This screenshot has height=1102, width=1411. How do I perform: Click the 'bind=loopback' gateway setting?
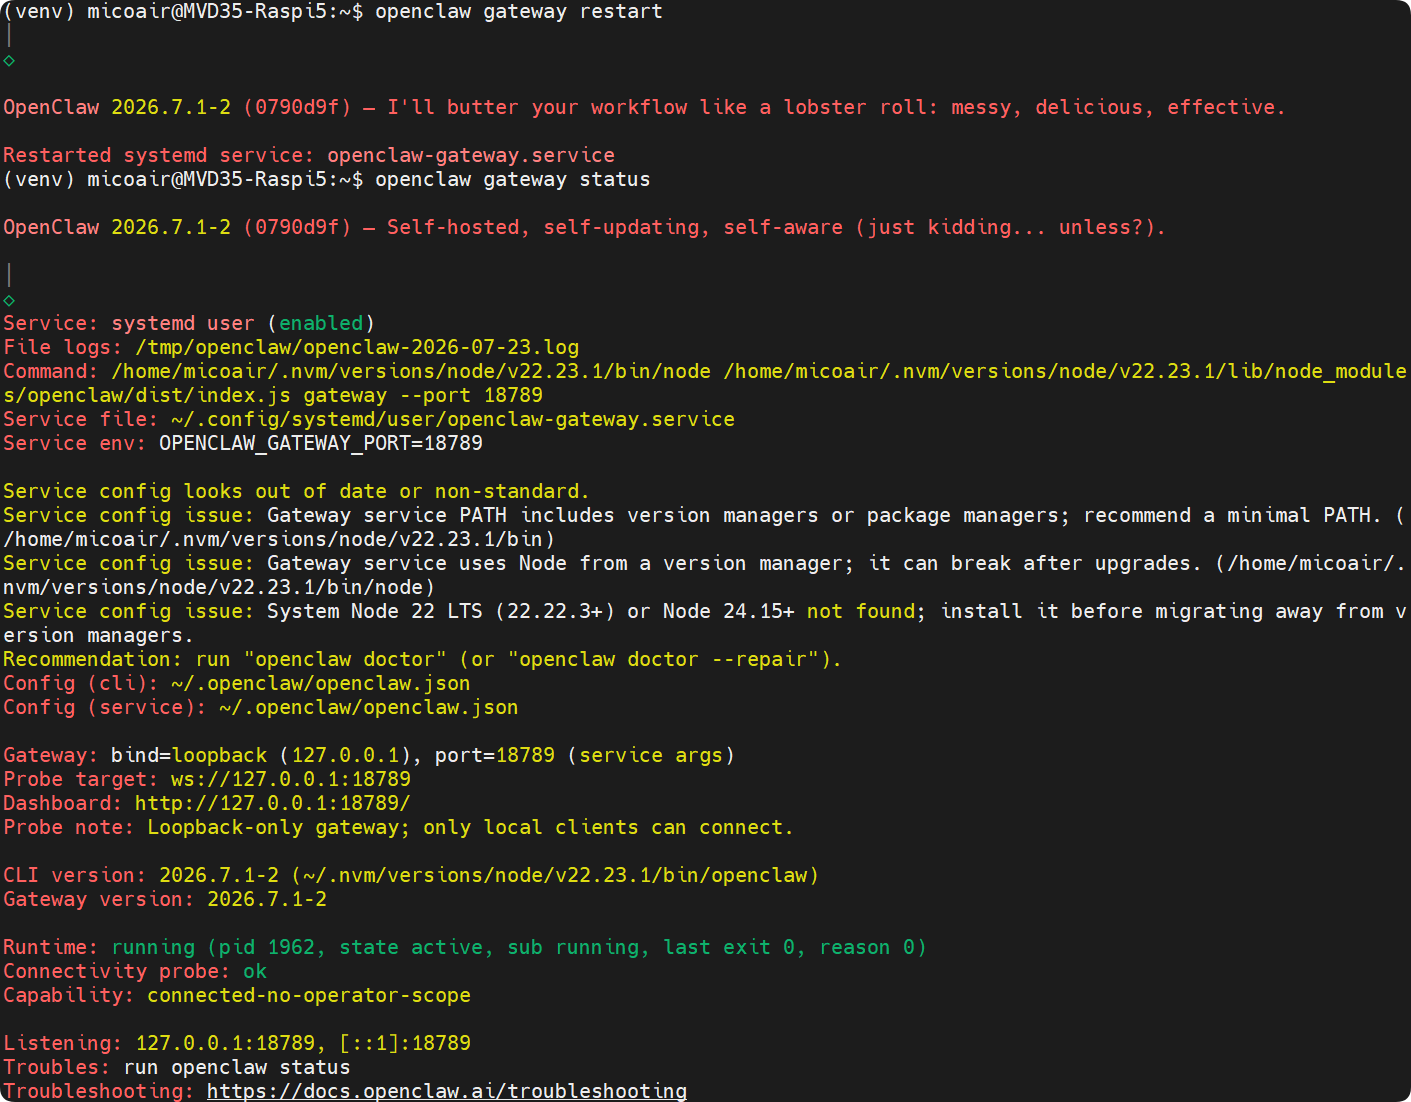(x=189, y=755)
